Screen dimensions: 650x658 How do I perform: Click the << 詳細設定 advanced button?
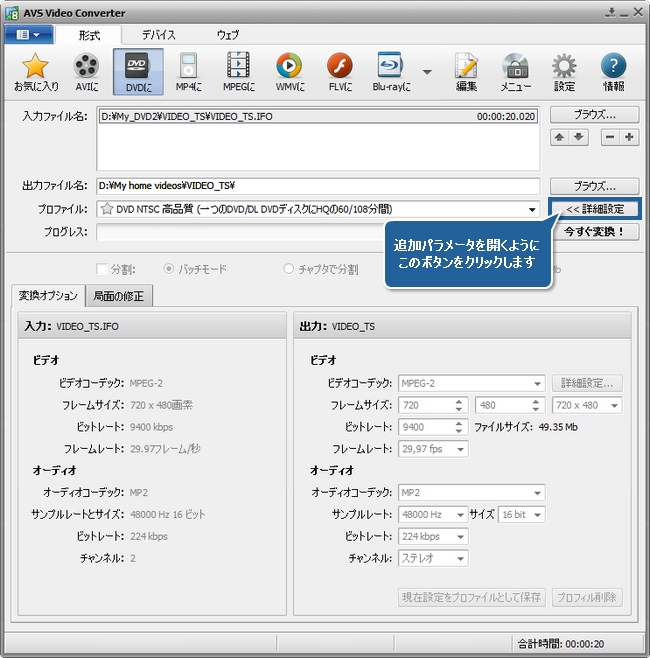595,209
